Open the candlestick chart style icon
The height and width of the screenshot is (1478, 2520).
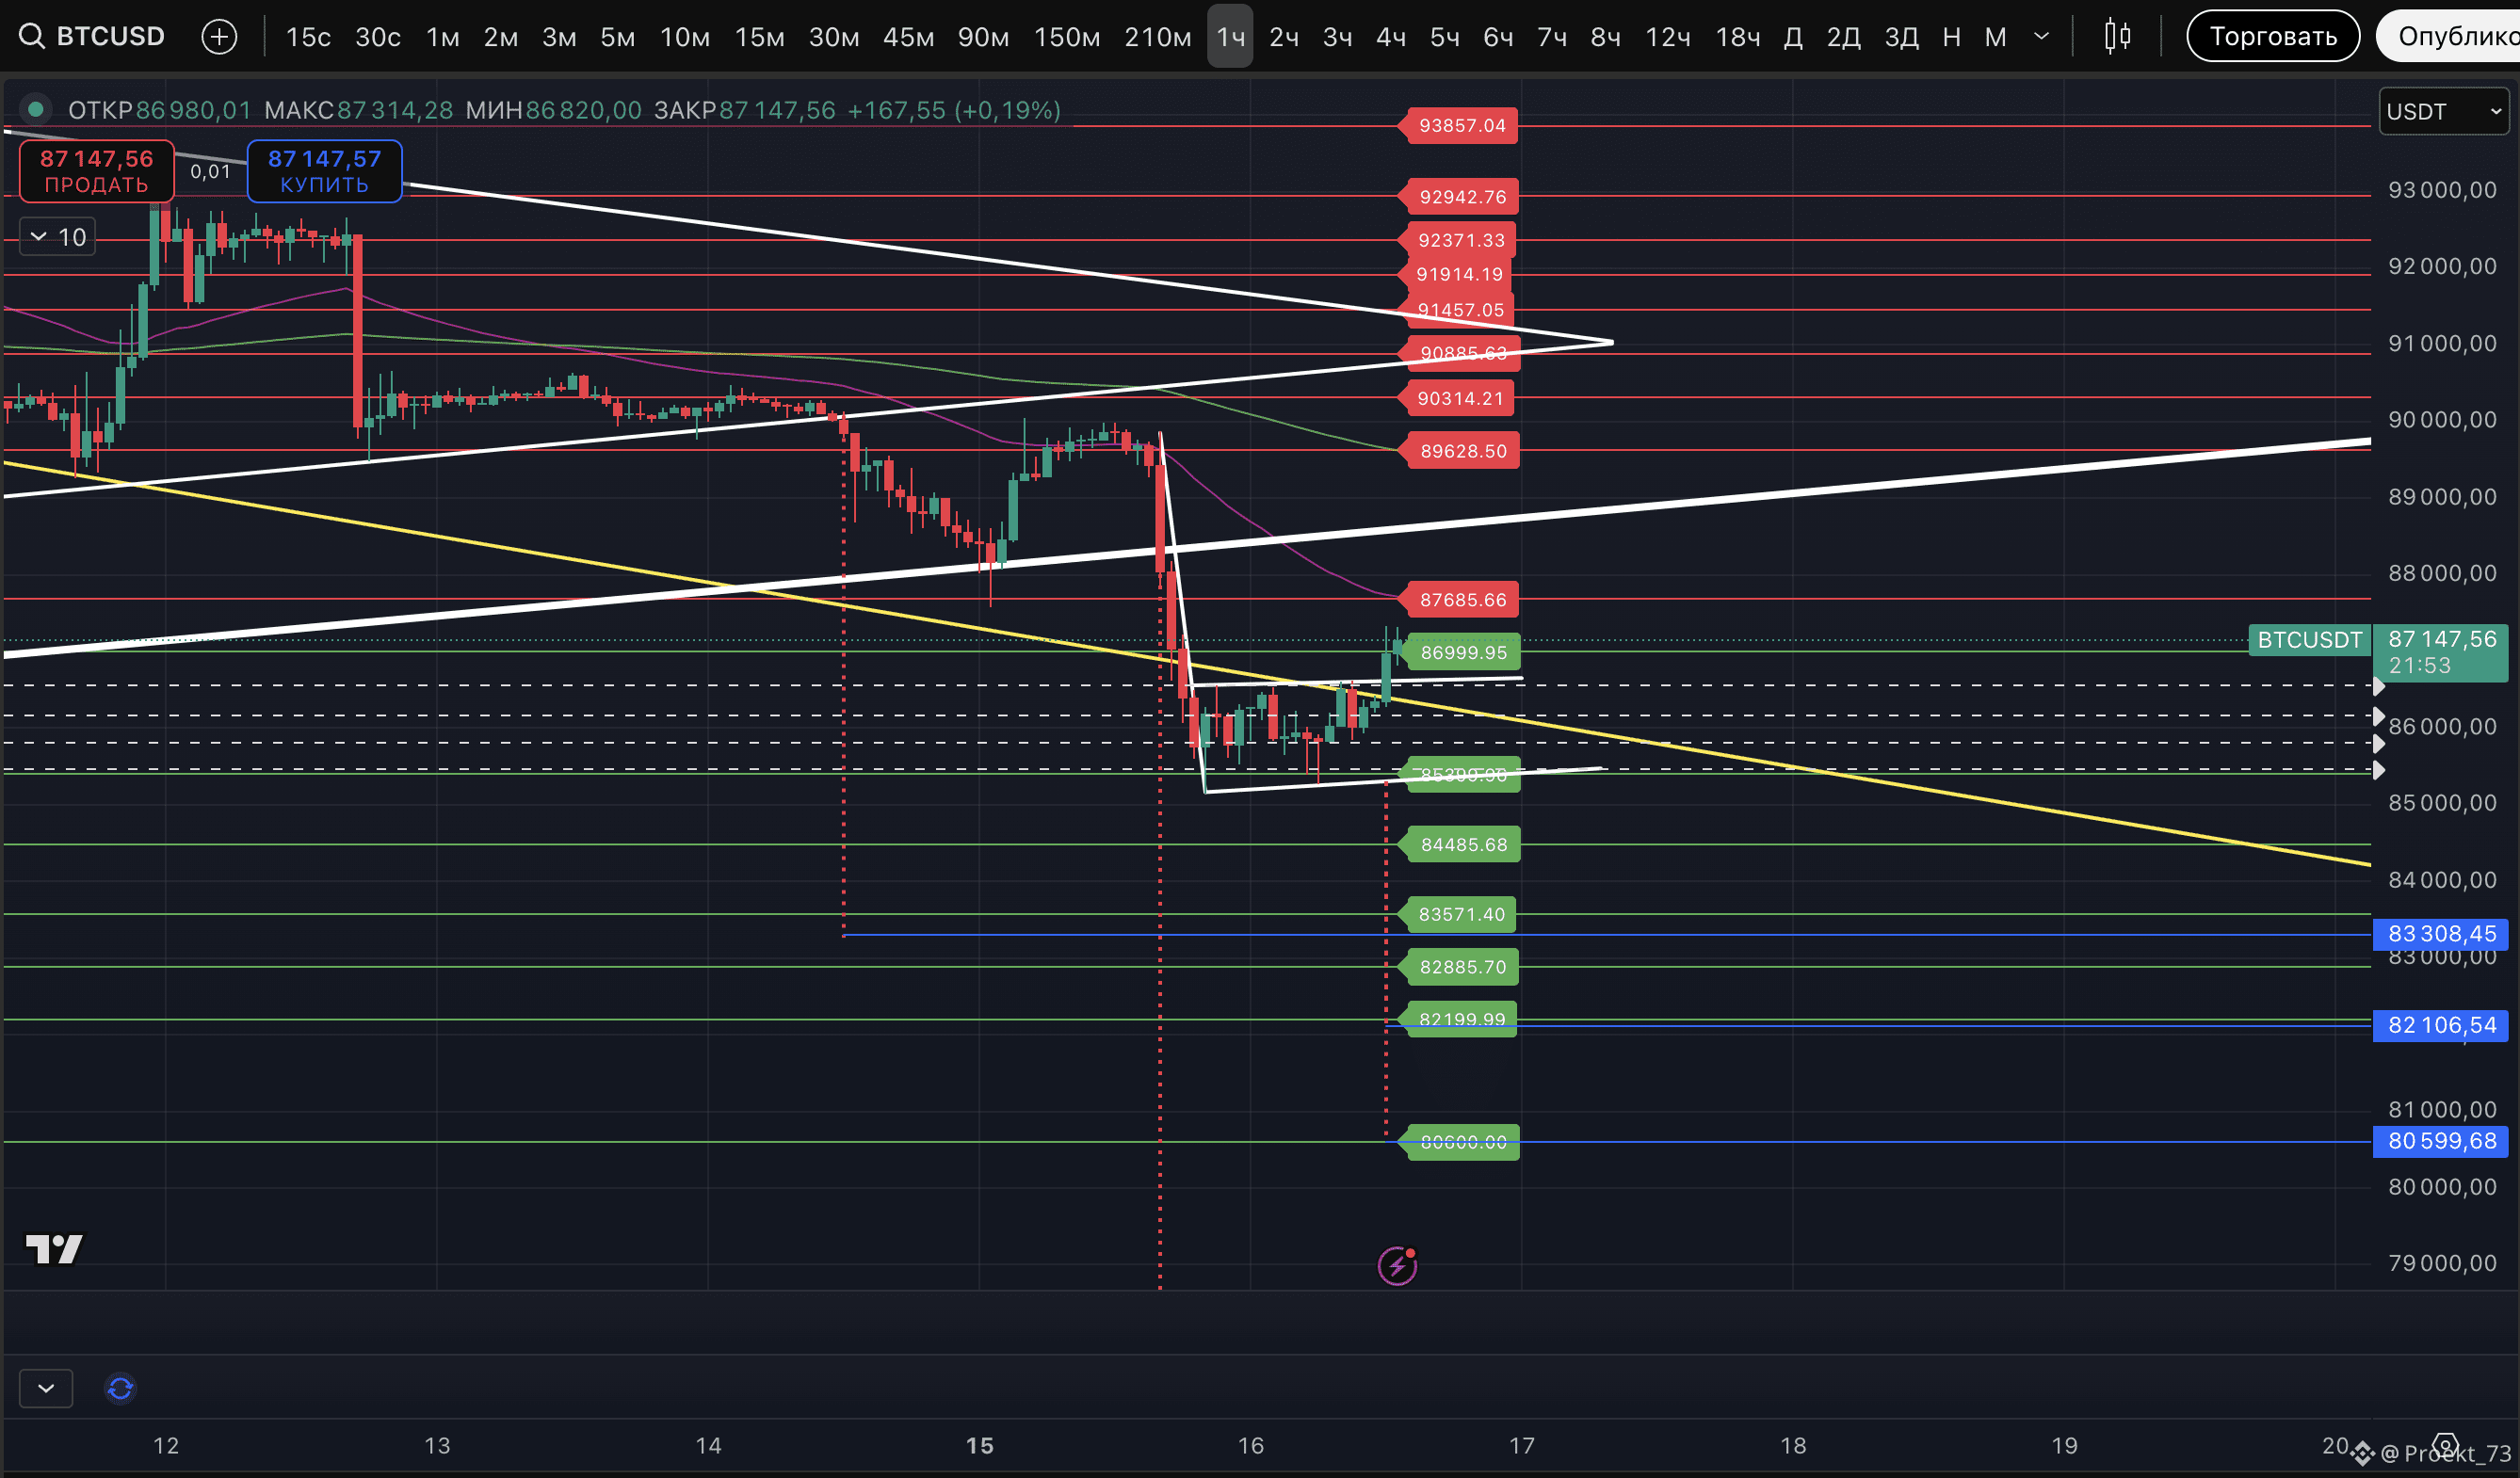(x=2116, y=37)
